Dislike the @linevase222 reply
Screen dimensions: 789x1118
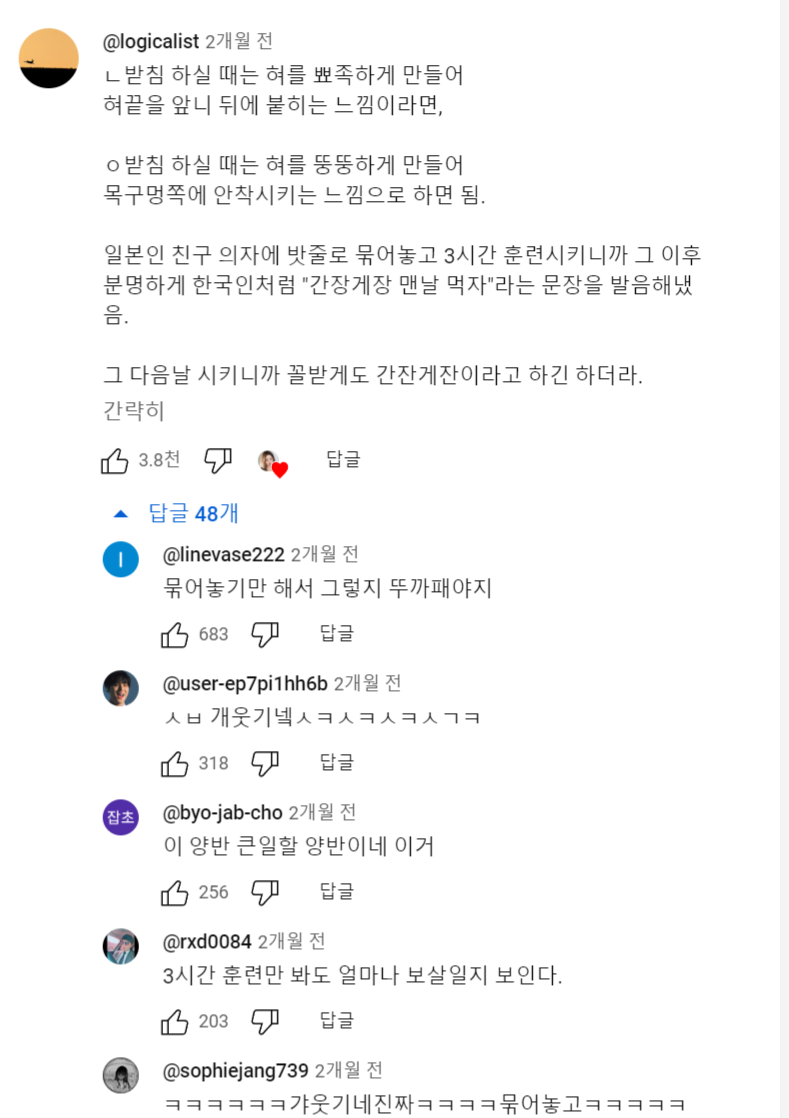[x=265, y=634]
